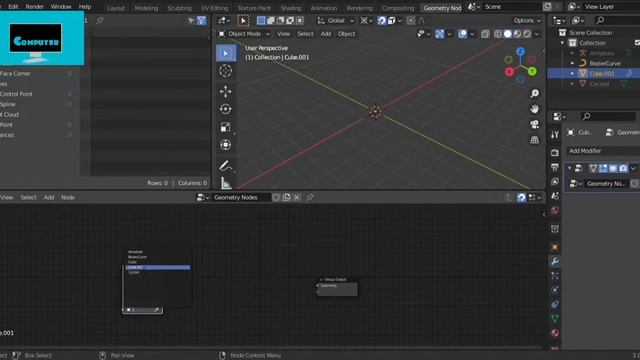Open the Object properties orange square tab

click(x=555, y=247)
